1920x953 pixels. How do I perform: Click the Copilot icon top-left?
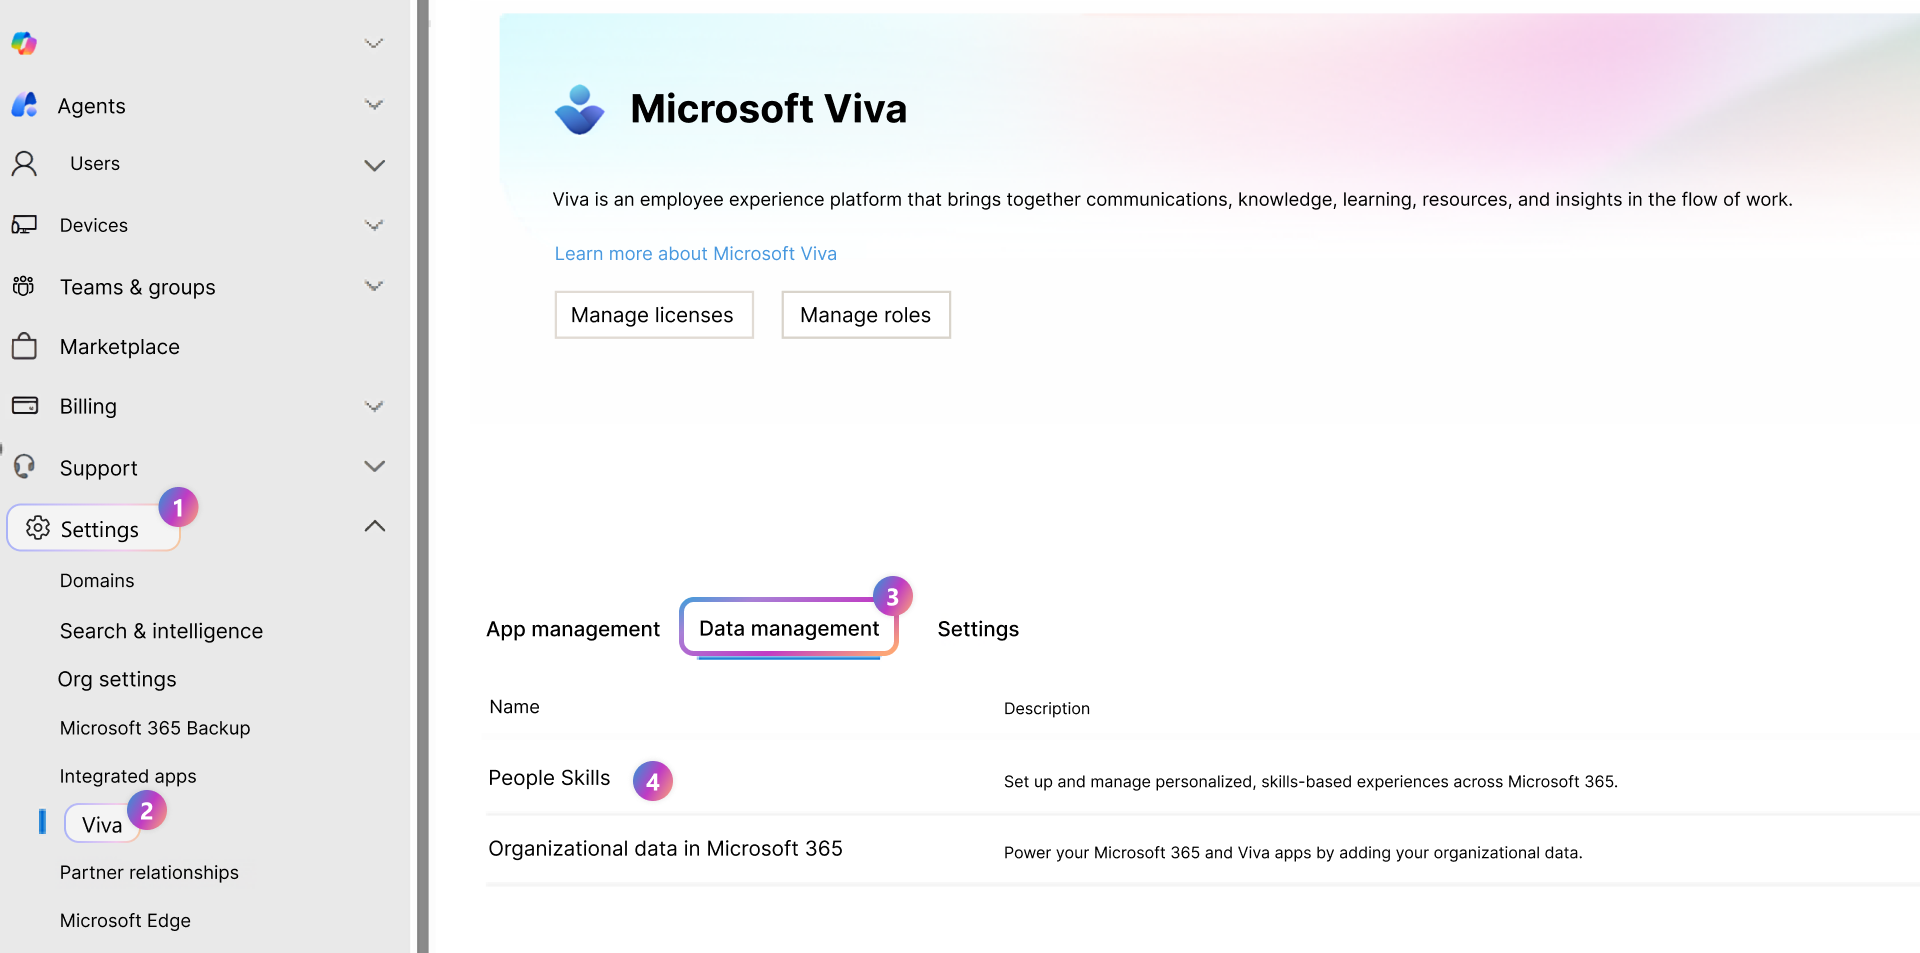24,43
